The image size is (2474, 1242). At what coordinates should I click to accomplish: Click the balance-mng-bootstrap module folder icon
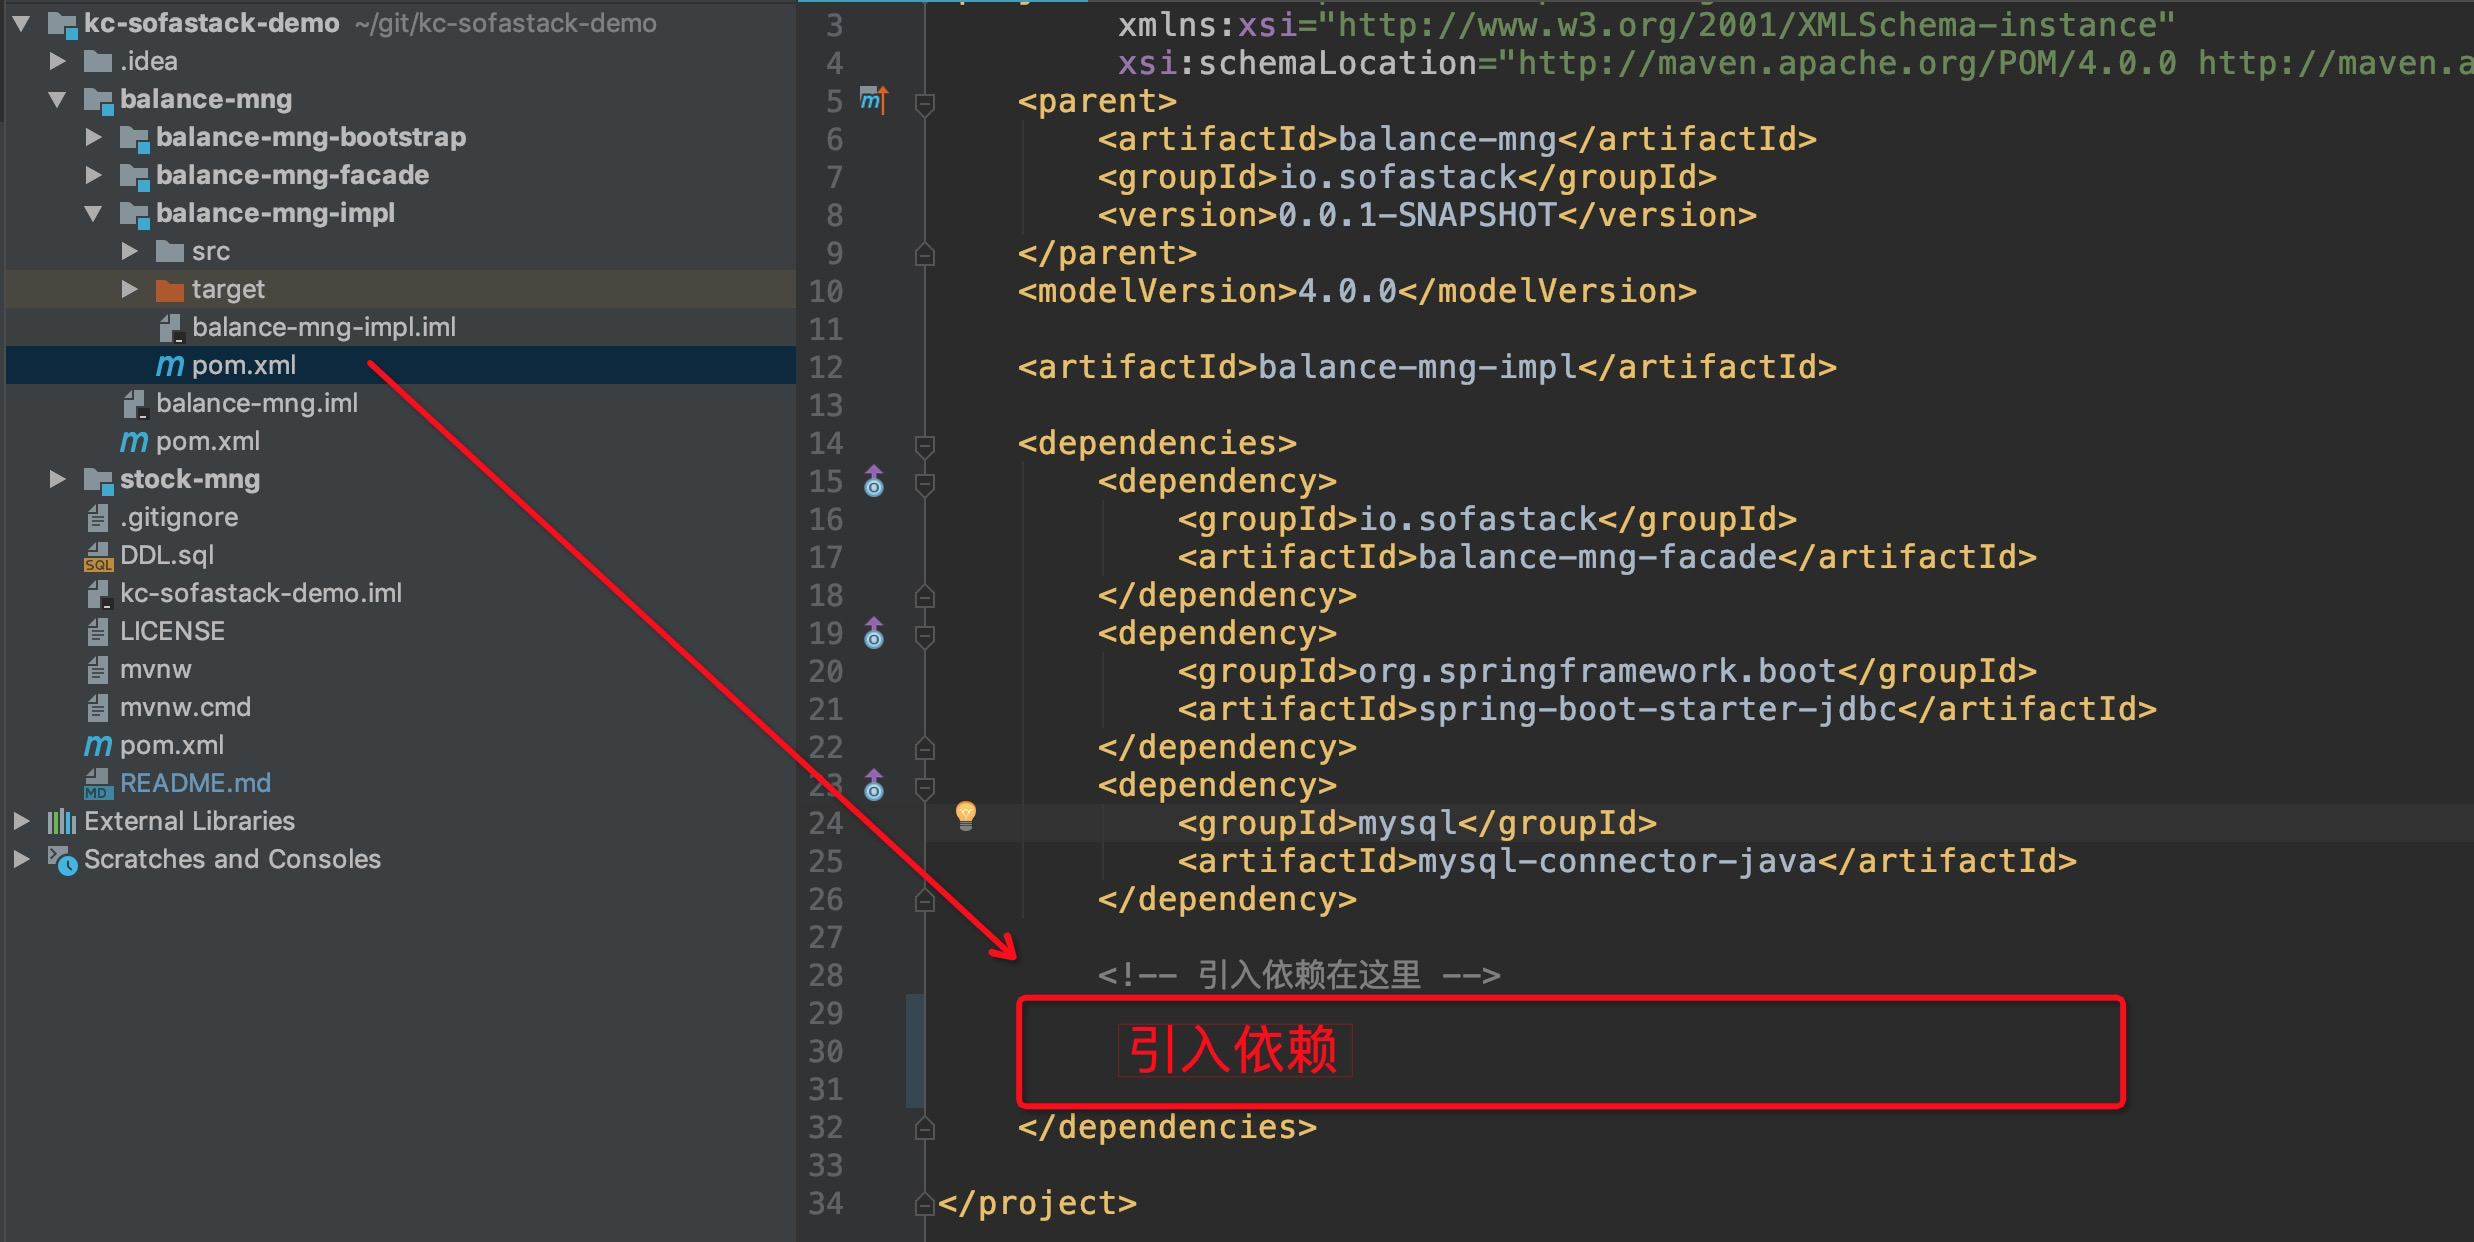click(x=134, y=138)
